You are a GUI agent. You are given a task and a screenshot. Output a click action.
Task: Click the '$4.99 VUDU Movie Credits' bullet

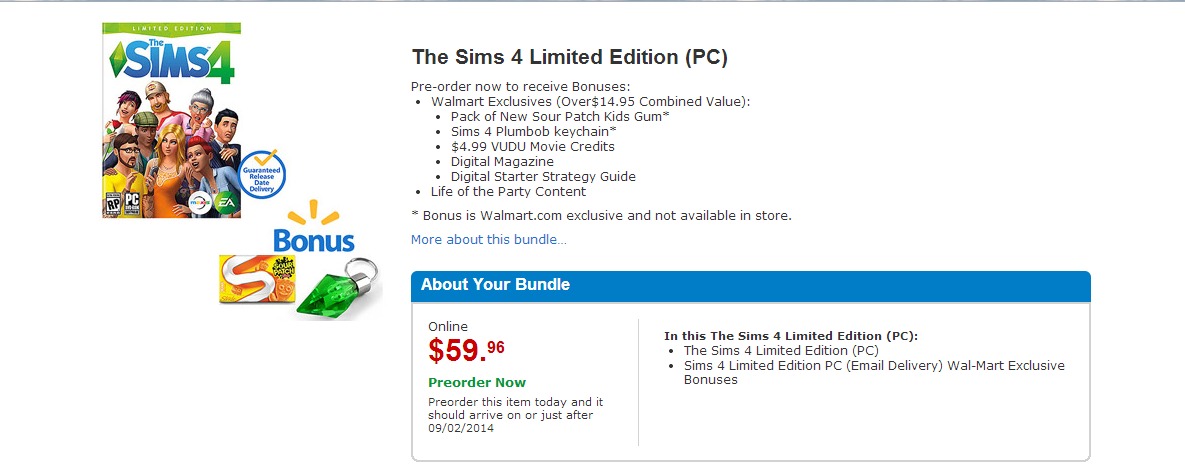[533, 147]
